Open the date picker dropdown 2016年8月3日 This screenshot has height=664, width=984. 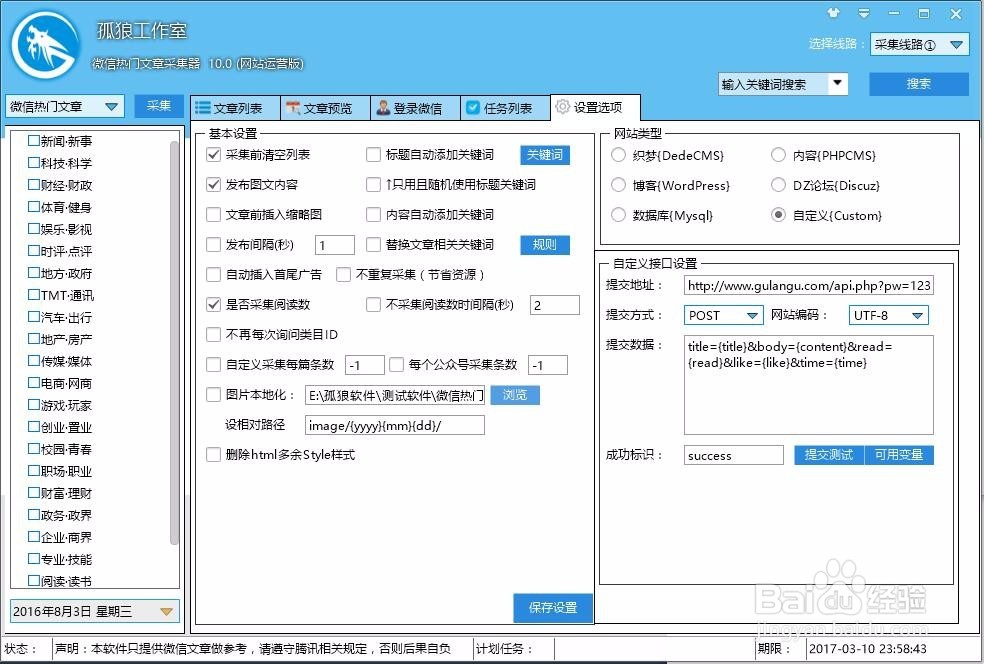(94, 611)
